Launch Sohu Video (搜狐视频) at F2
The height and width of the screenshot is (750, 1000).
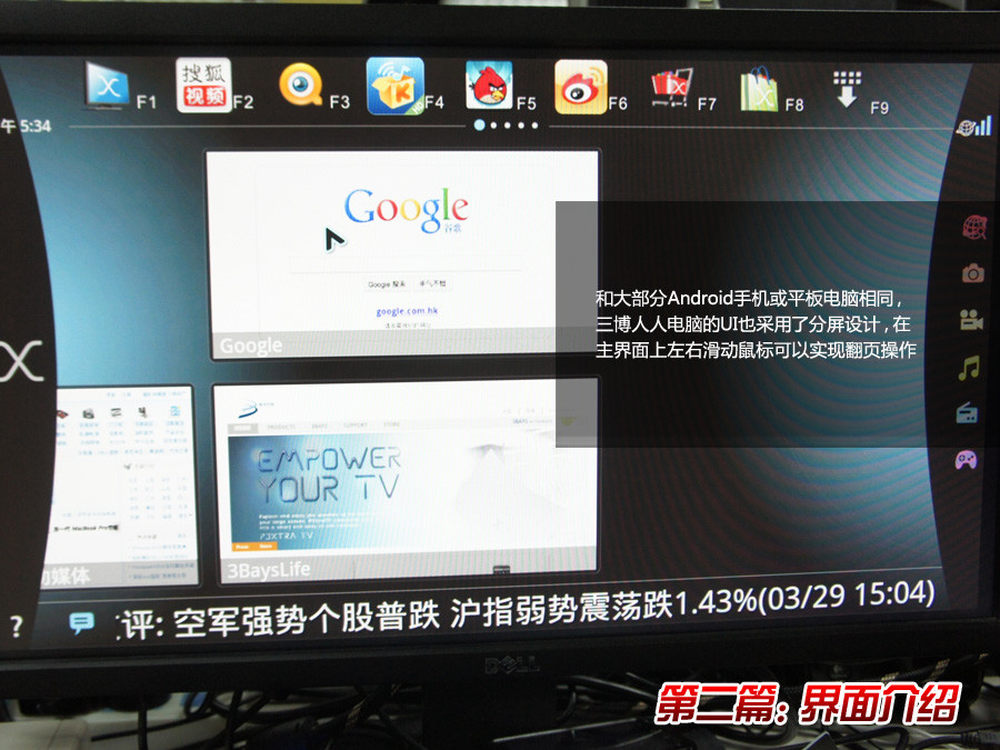[x=203, y=85]
